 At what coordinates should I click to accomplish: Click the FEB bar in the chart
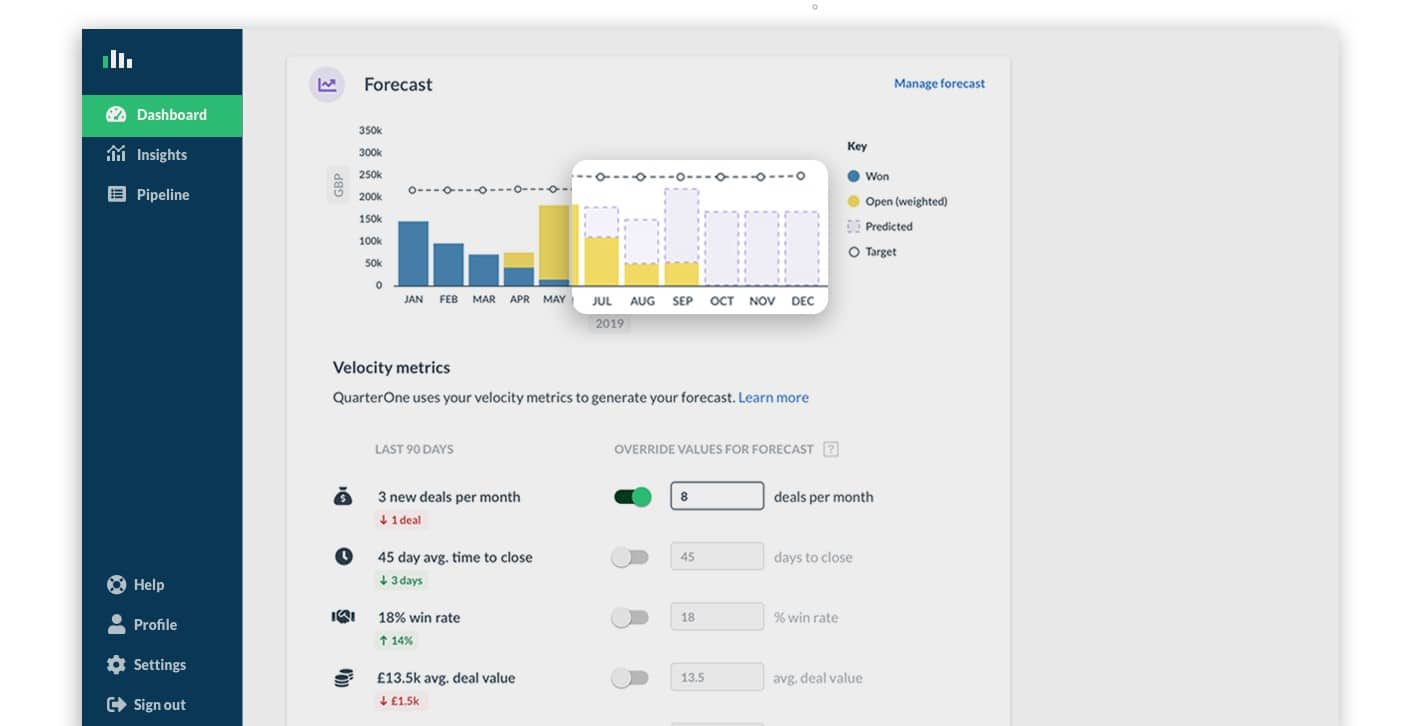pyautogui.click(x=448, y=264)
